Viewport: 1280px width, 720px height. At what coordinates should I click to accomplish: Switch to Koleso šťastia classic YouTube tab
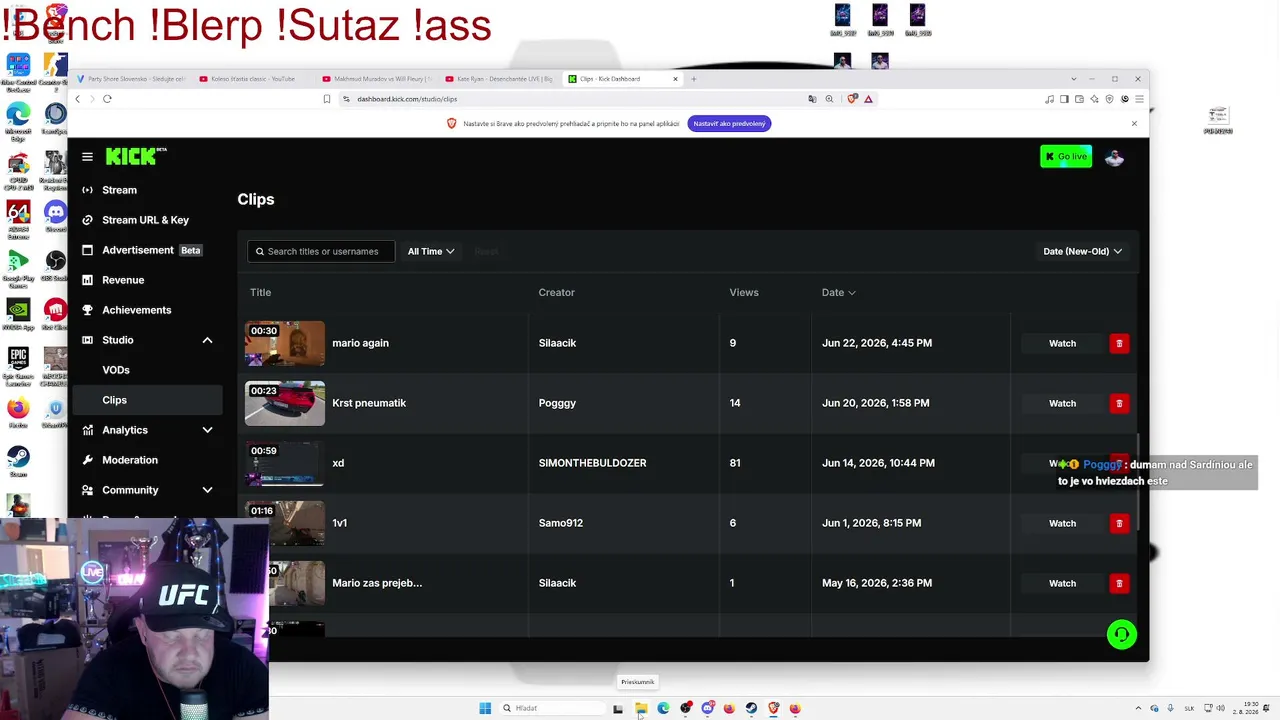pyautogui.click(x=253, y=79)
